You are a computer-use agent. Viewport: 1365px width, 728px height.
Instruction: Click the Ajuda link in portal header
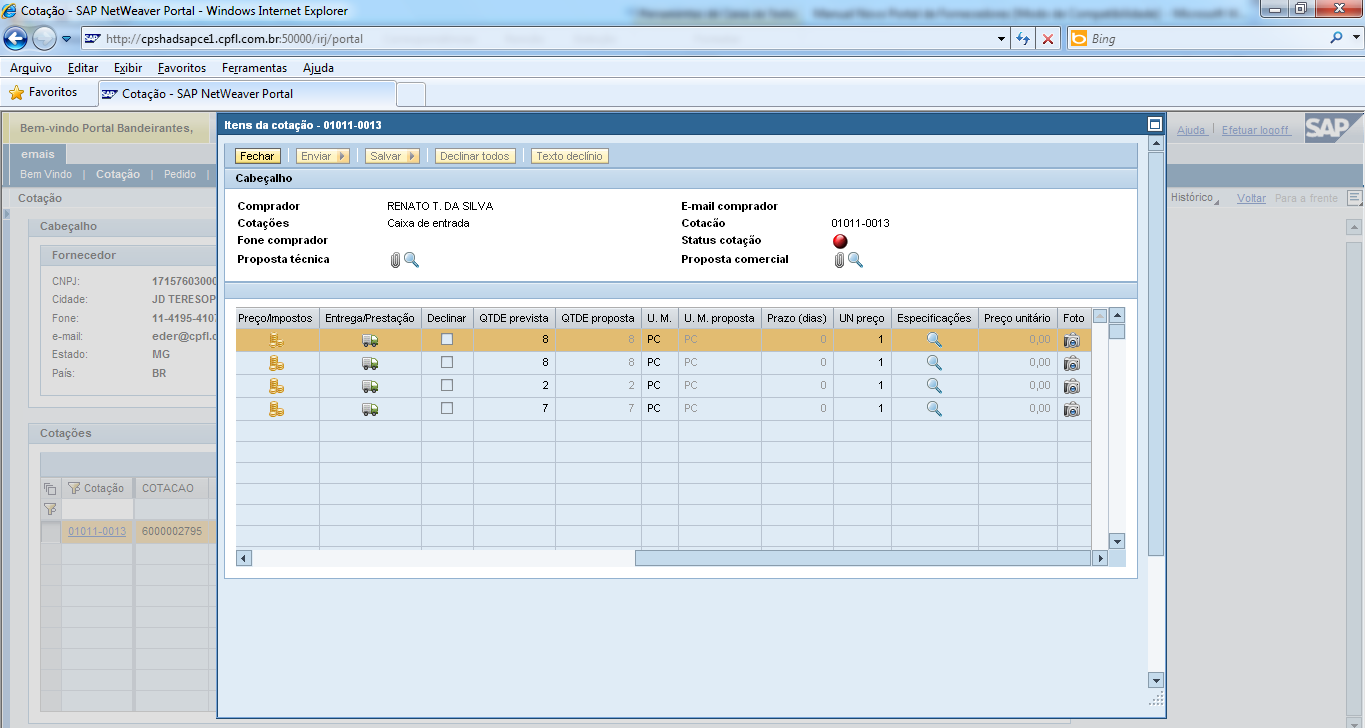[1191, 130]
